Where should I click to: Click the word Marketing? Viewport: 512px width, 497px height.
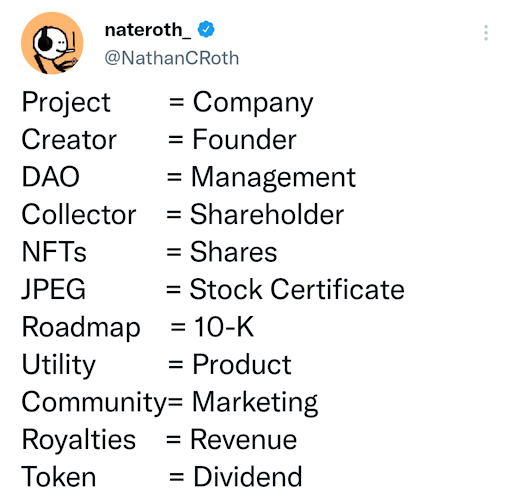[255, 403]
